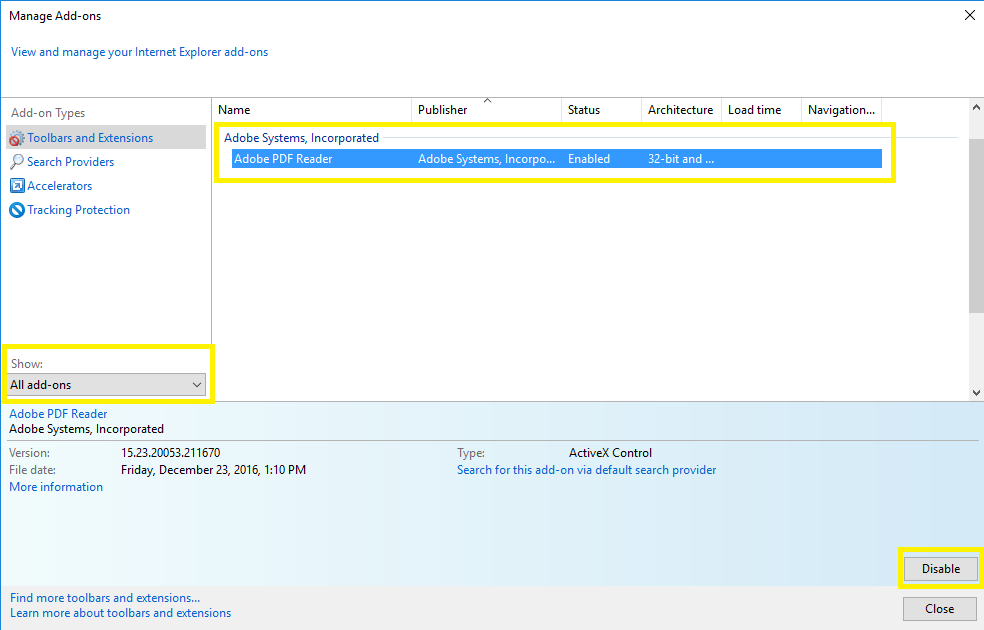Search for this add-on via default provider
984x630 pixels.
coord(586,470)
